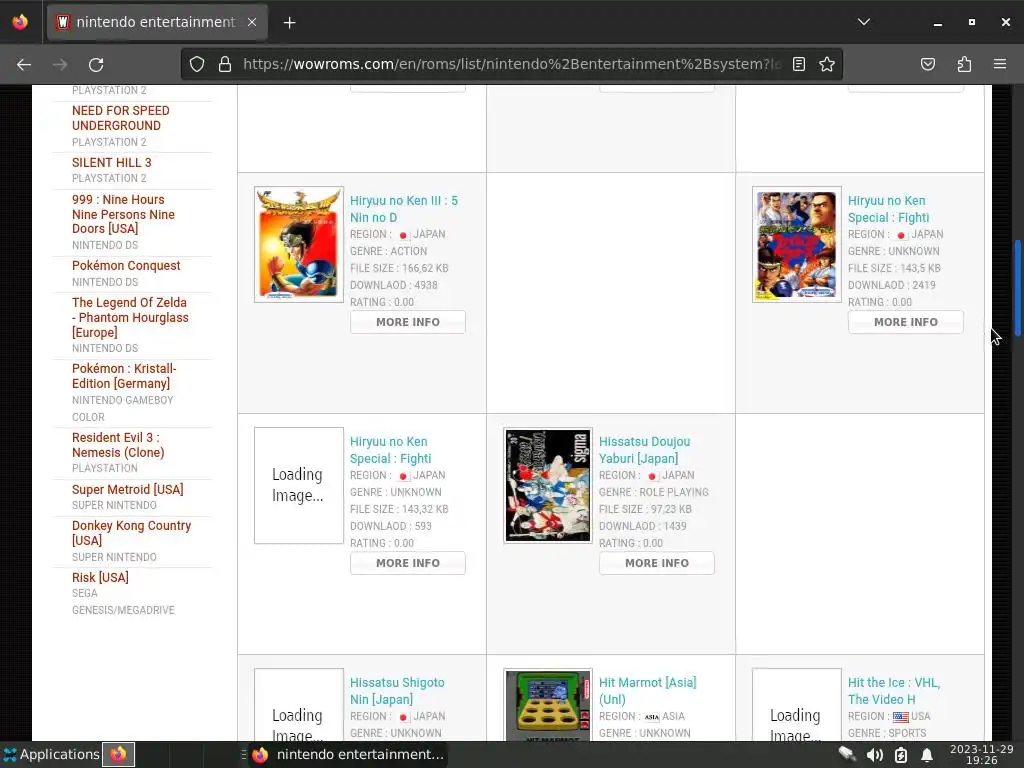The image size is (1024, 768).
Task: Select nintendo entertainment window in taskbar
Action: click(x=348, y=754)
